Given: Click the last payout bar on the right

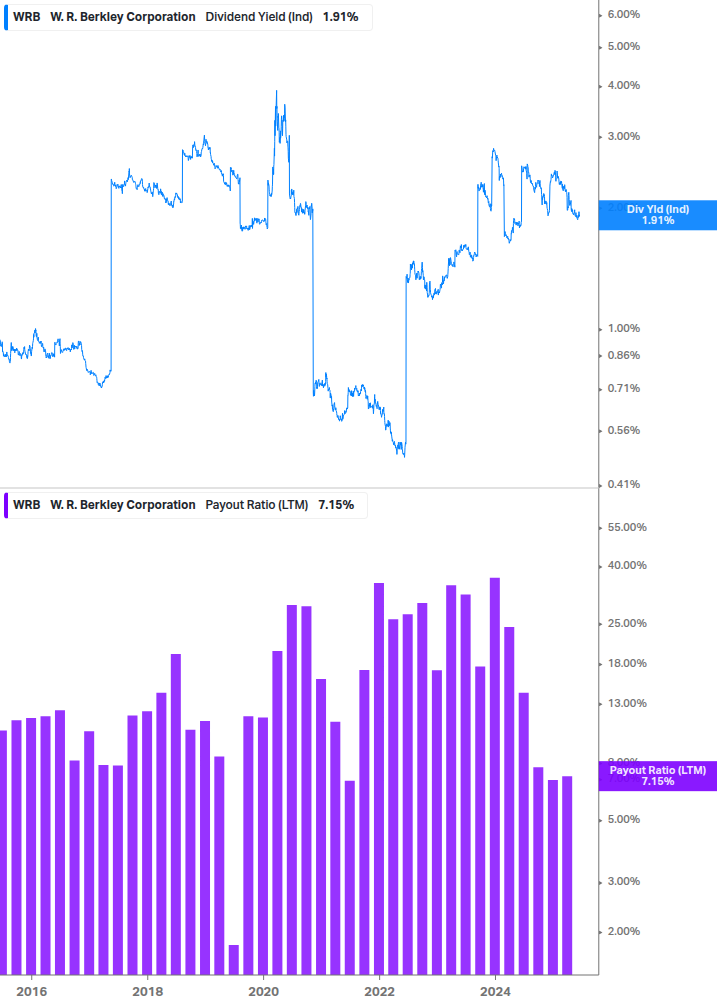Looking at the screenshot, I should tap(567, 875).
